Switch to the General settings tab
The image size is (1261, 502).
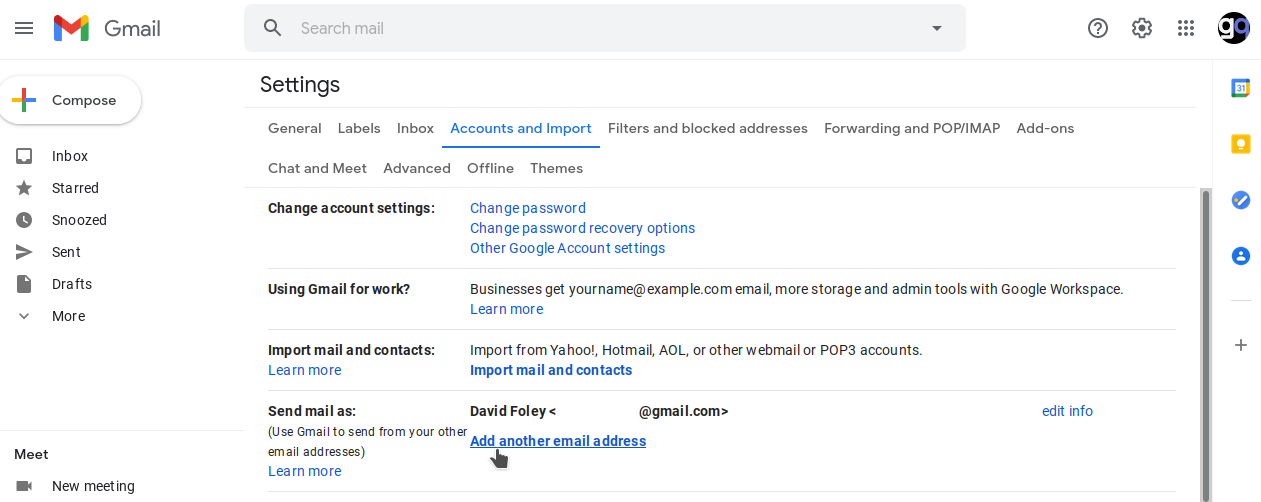click(x=295, y=128)
